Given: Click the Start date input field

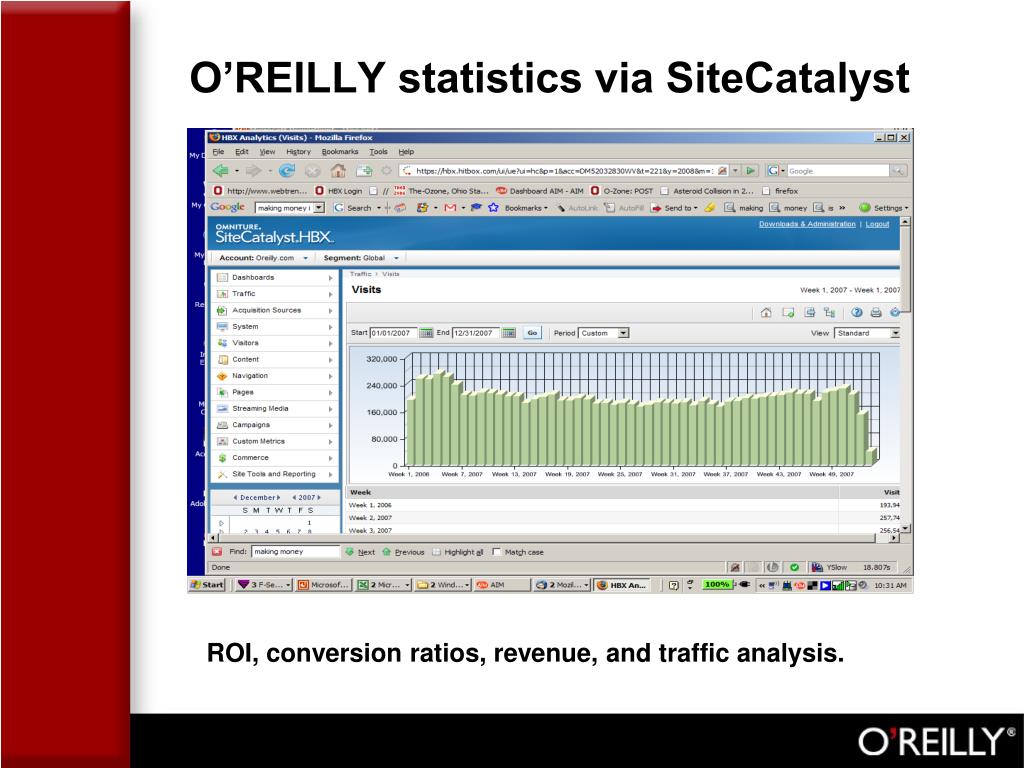Looking at the screenshot, I should point(393,333).
